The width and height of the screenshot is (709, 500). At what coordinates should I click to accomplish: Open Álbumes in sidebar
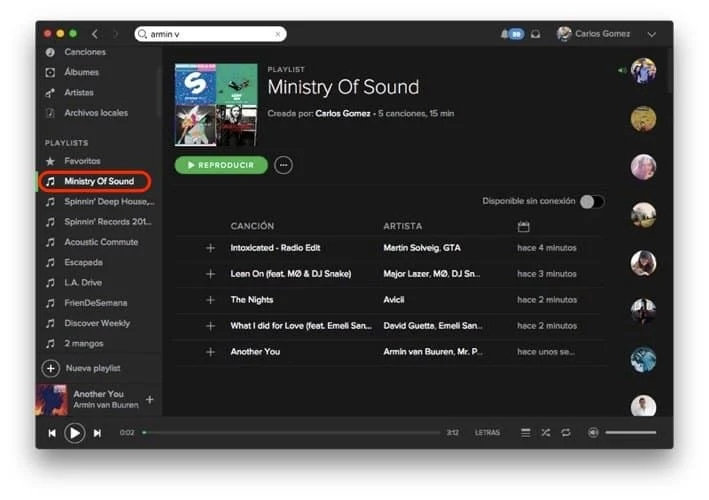(x=81, y=72)
